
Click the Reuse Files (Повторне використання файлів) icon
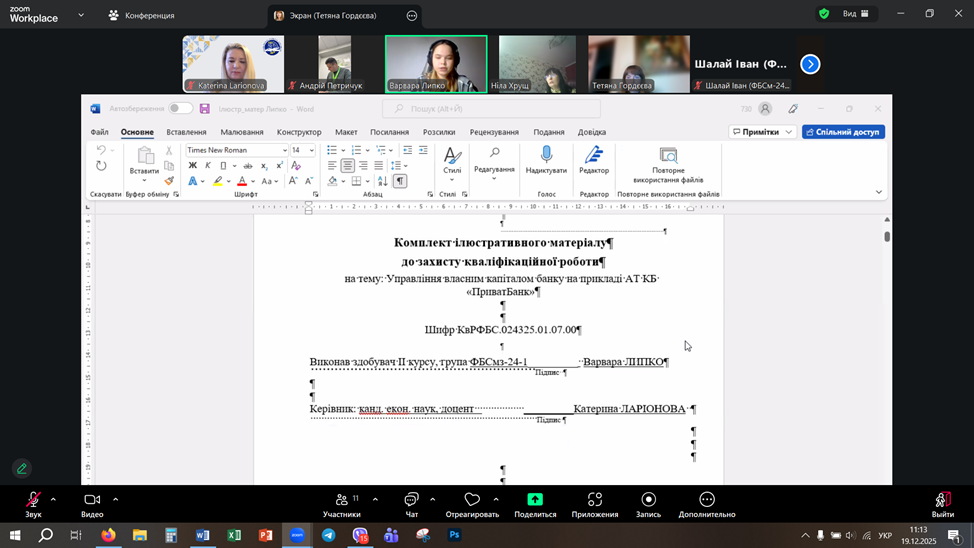(668, 155)
